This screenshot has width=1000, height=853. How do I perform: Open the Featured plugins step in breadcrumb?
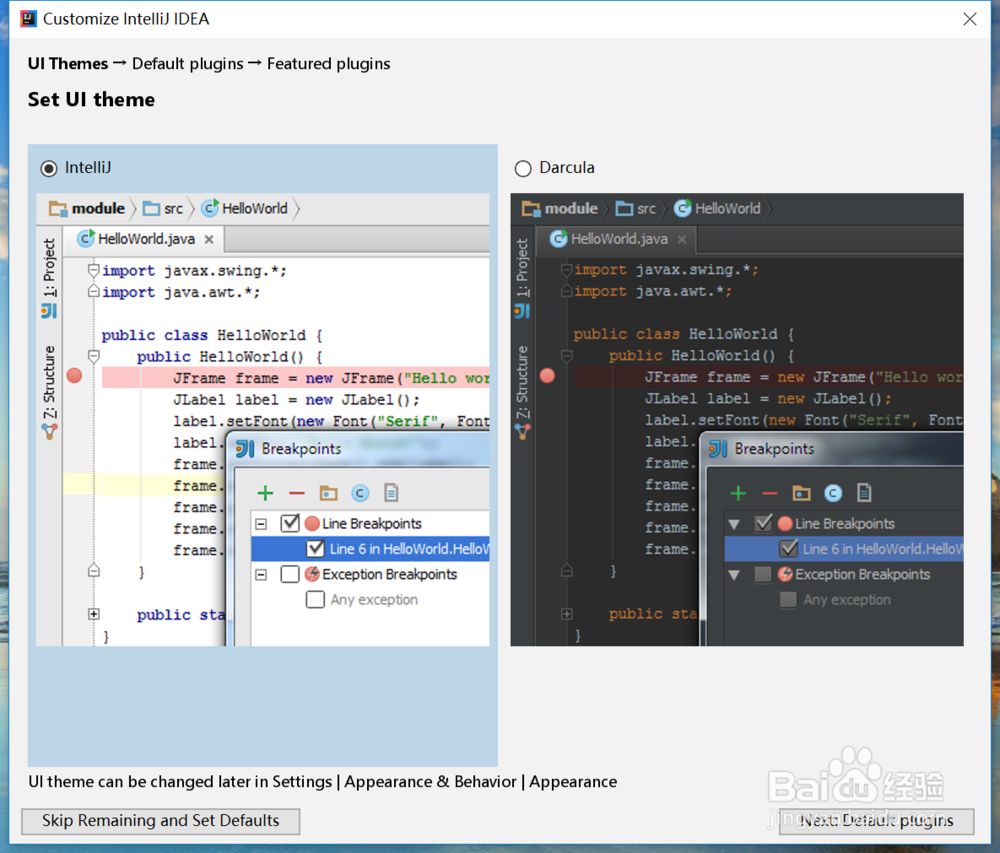328,64
